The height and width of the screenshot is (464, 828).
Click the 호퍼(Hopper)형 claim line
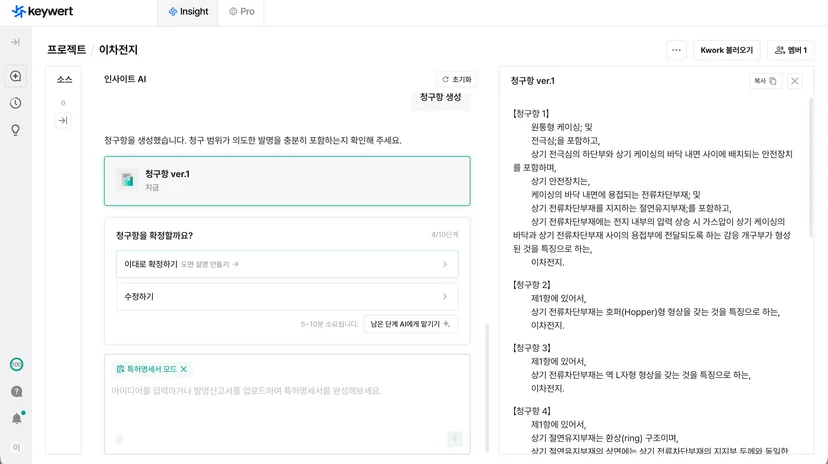pos(655,312)
